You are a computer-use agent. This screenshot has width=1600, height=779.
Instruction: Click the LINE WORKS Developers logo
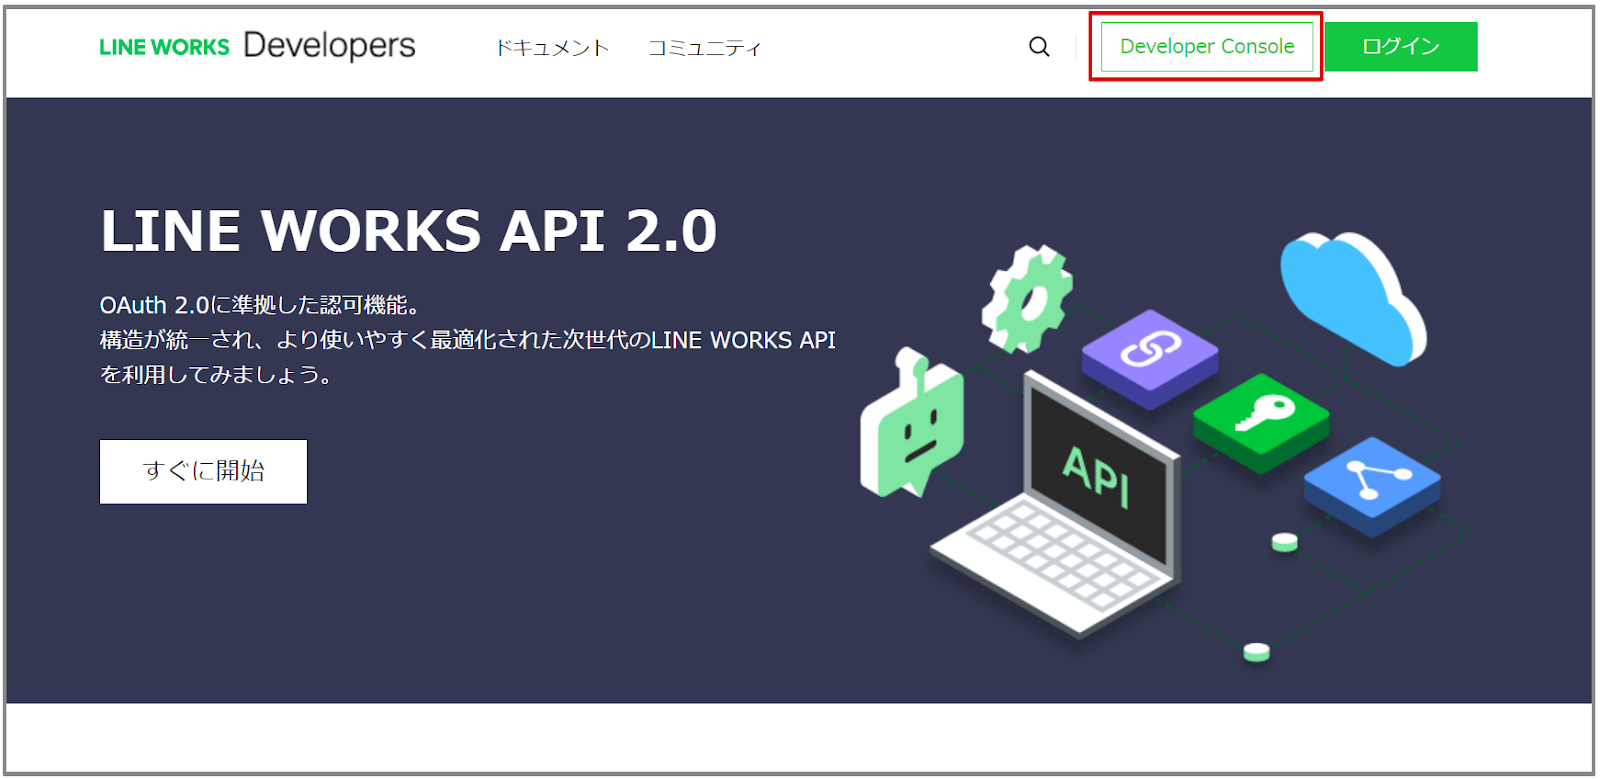(x=257, y=46)
